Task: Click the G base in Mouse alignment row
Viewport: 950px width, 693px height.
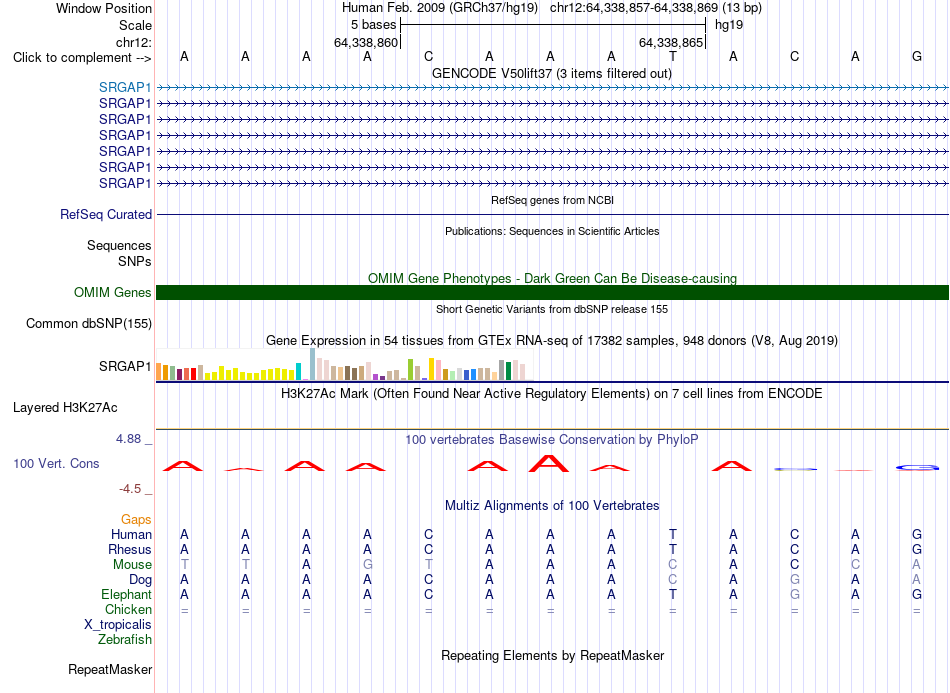Action: pos(367,565)
